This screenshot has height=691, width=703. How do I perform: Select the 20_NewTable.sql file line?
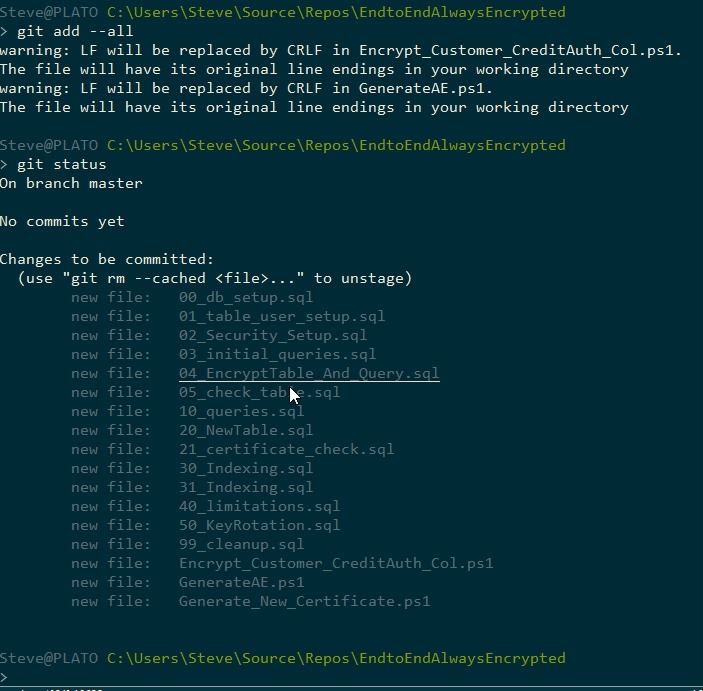point(246,430)
